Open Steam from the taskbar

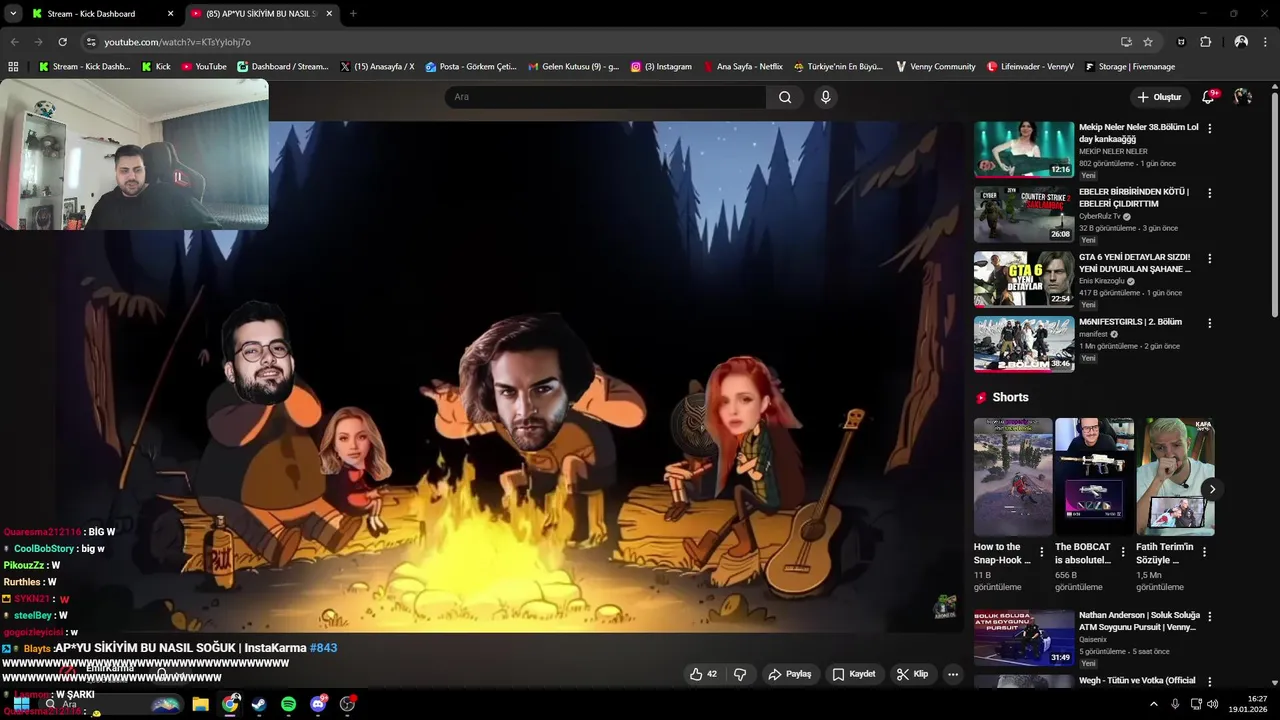[259, 704]
